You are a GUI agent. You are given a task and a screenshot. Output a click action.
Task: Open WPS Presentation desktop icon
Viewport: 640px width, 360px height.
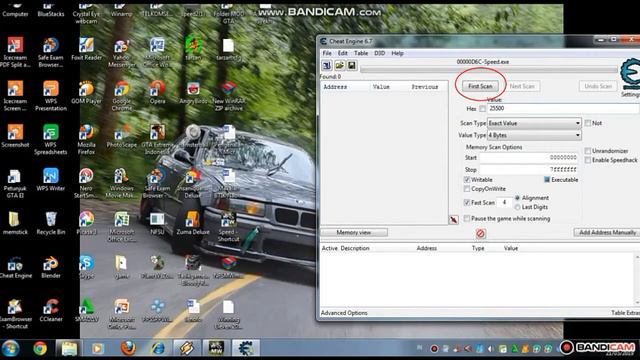pos(51,96)
